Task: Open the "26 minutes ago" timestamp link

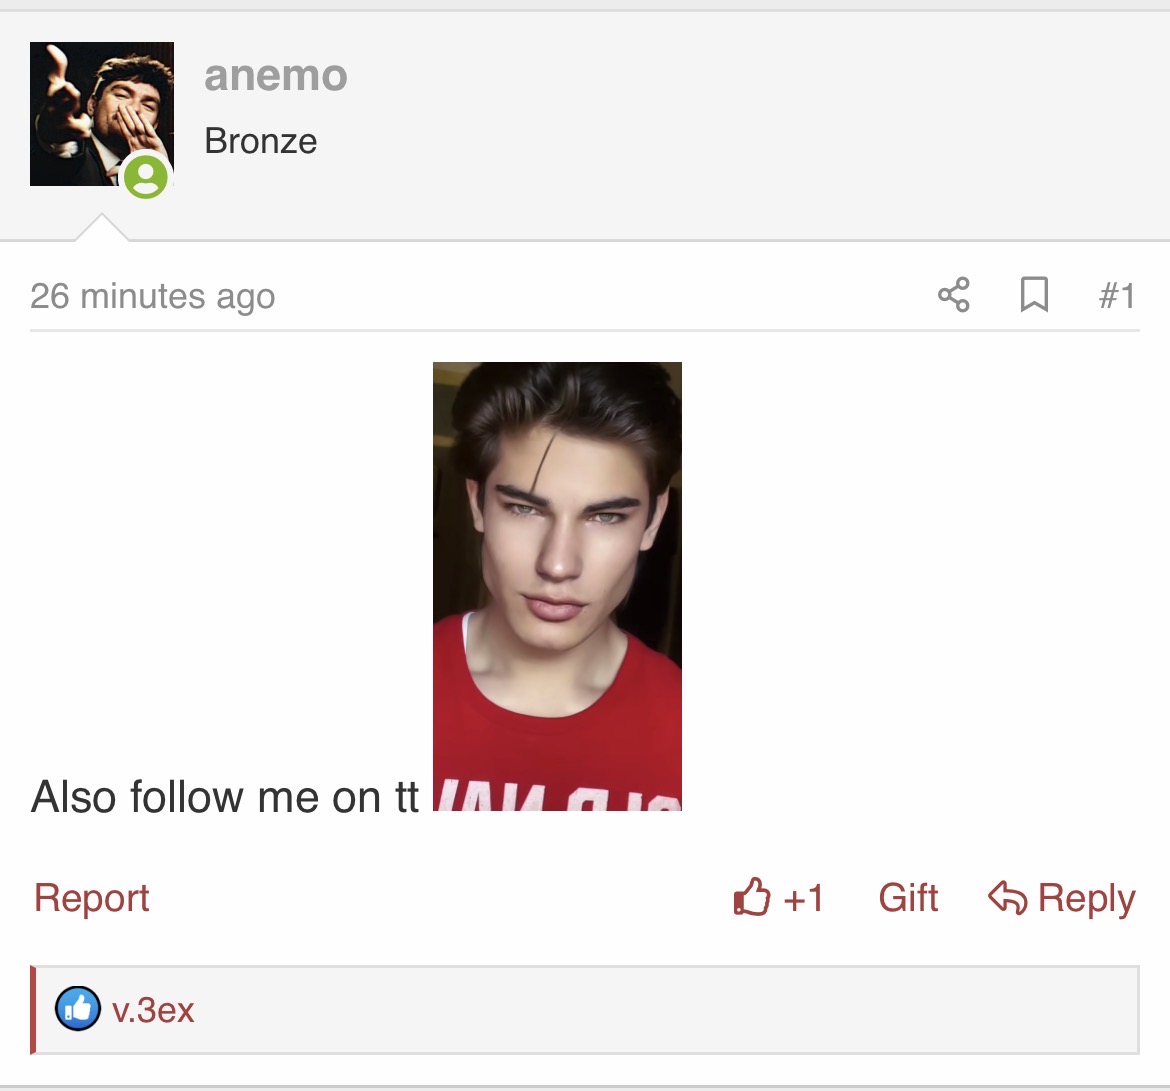Action: tap(152, 296)
